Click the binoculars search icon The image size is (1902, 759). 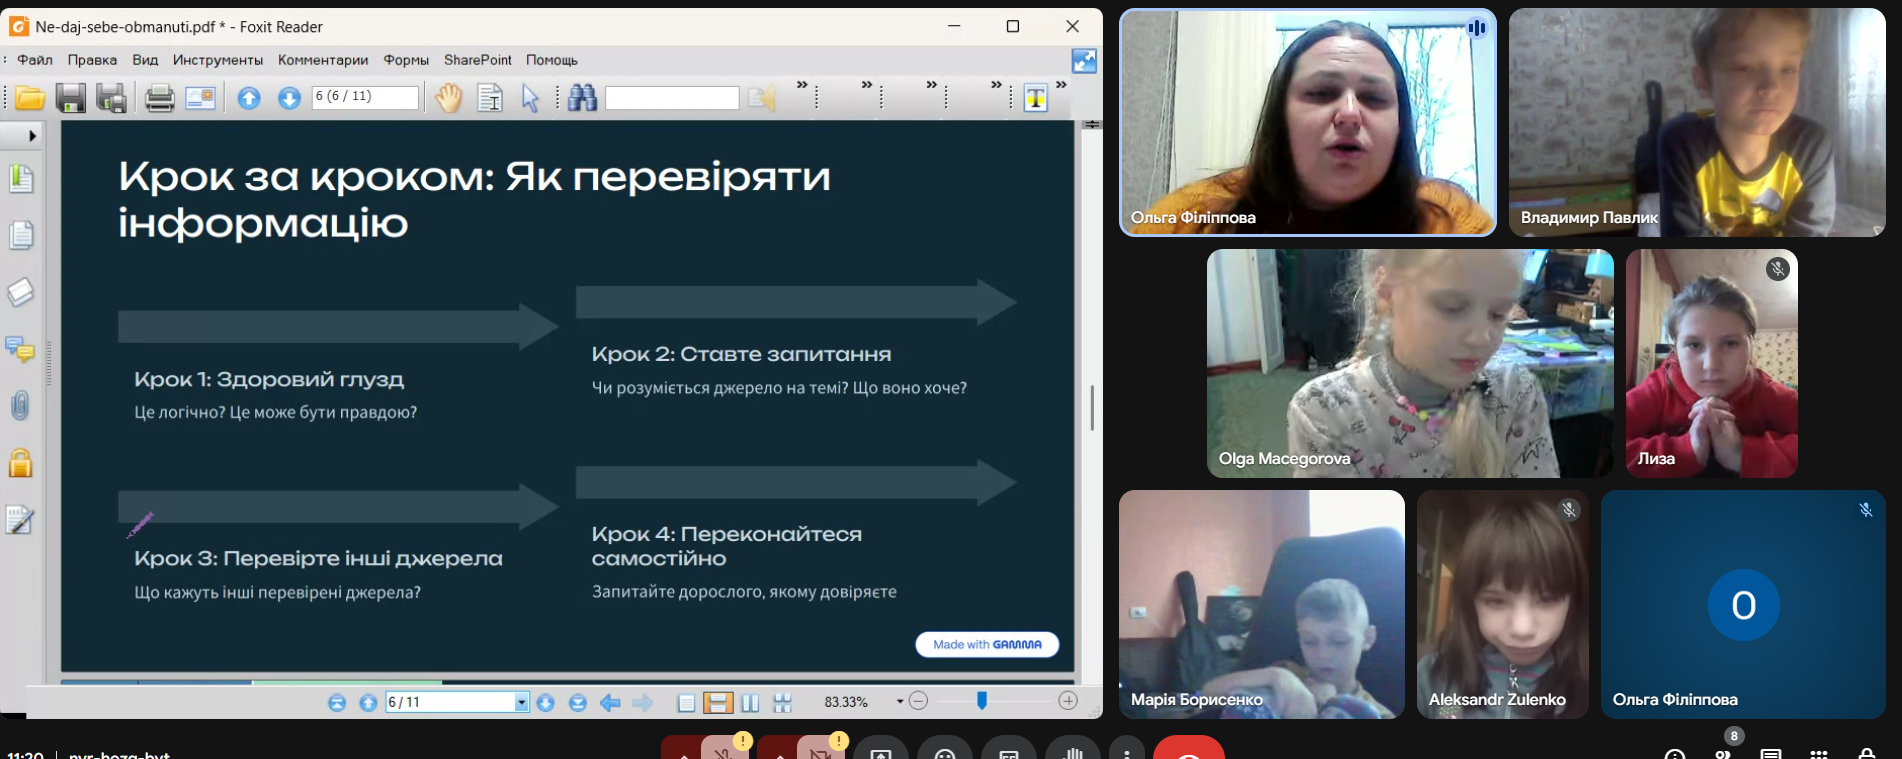[582, 98]
